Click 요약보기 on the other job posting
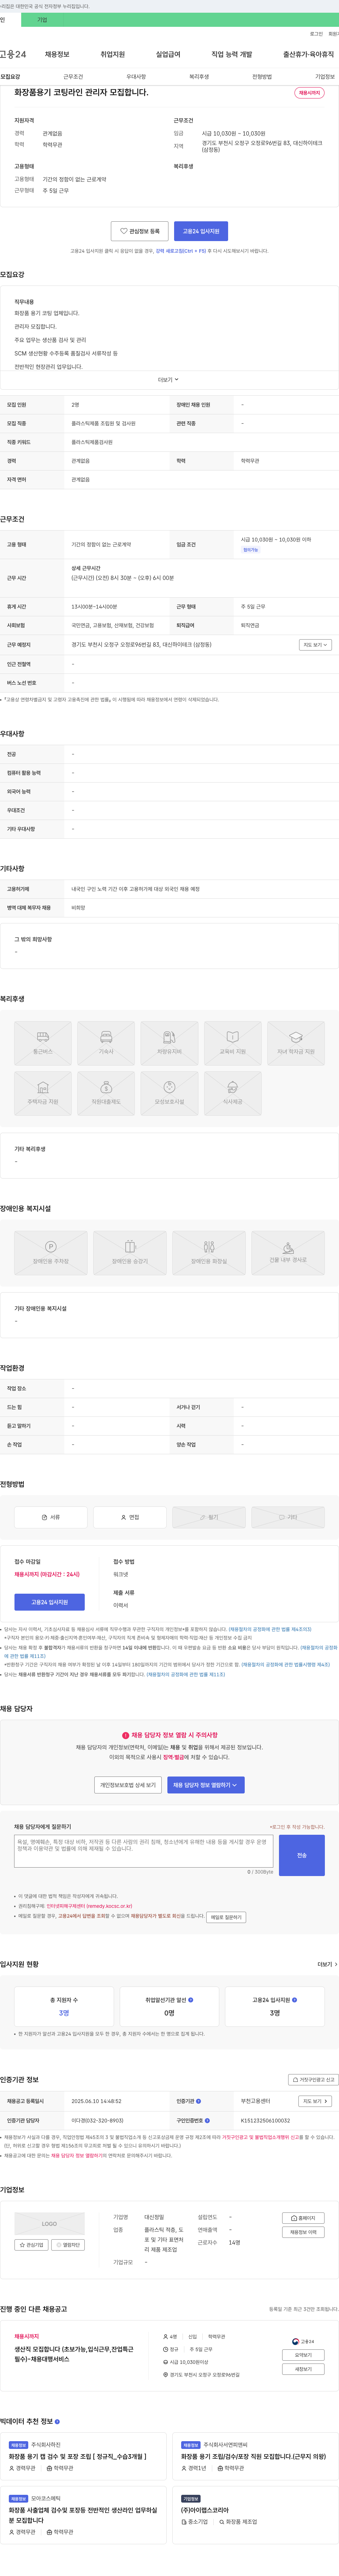 pos(303,2355)
